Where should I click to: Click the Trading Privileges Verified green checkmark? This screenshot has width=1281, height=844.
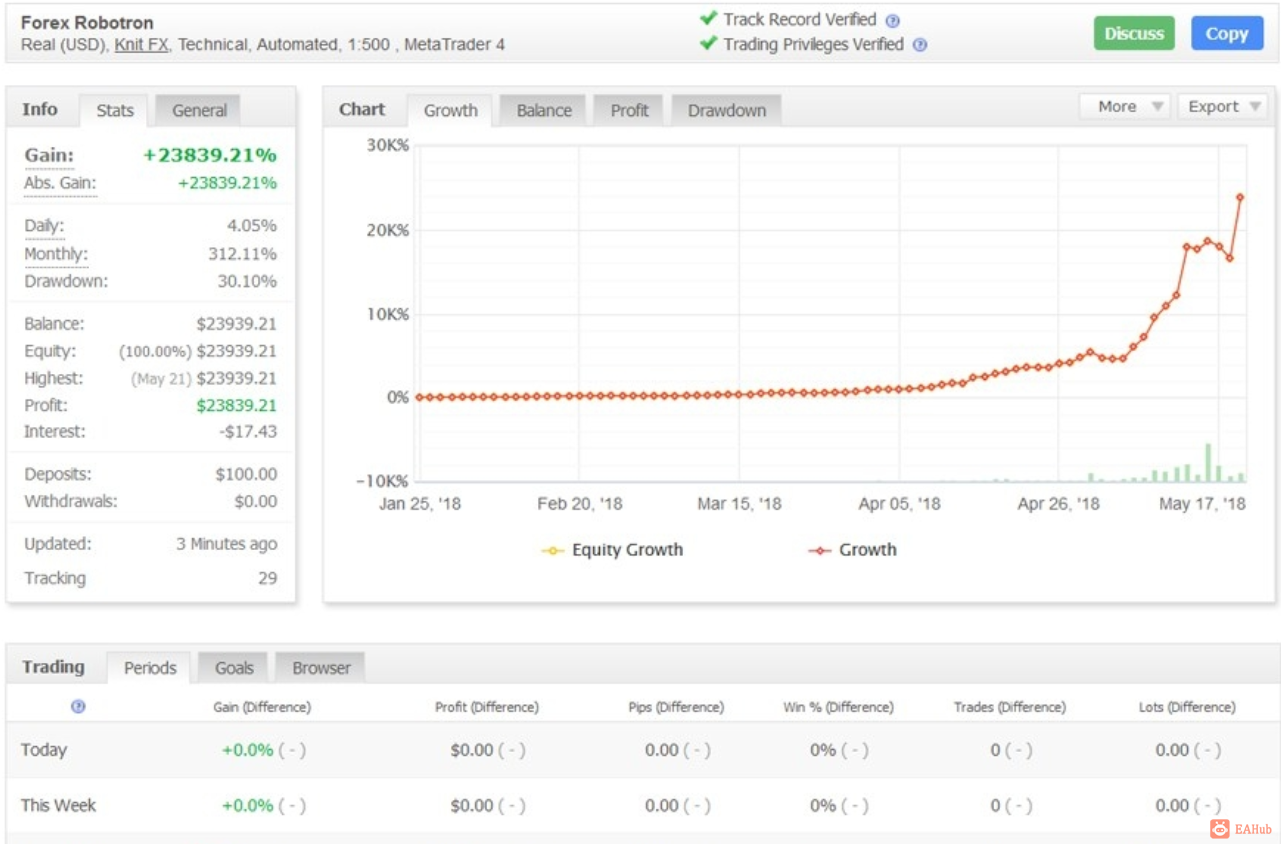pos(709,43)
